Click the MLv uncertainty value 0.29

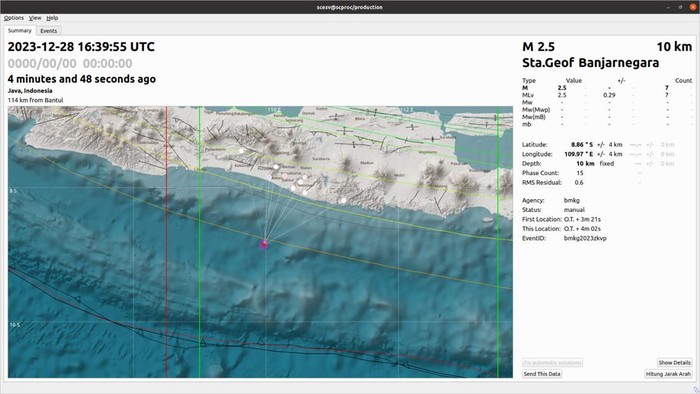[x=609, y=95]
